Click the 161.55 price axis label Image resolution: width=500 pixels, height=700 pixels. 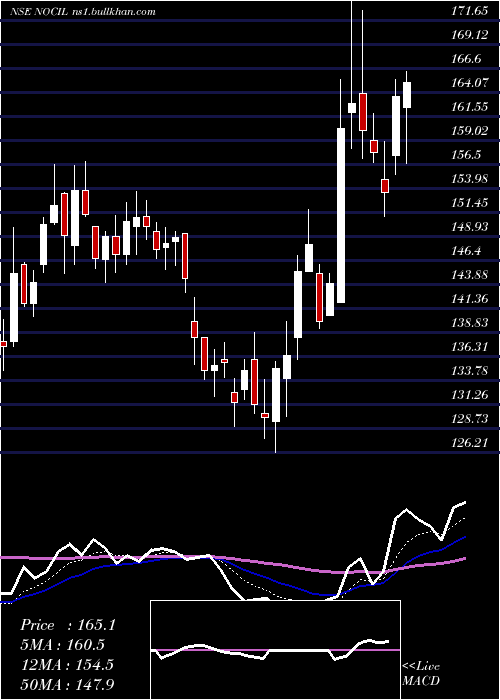pyautogui.click(x=469, y=107)
